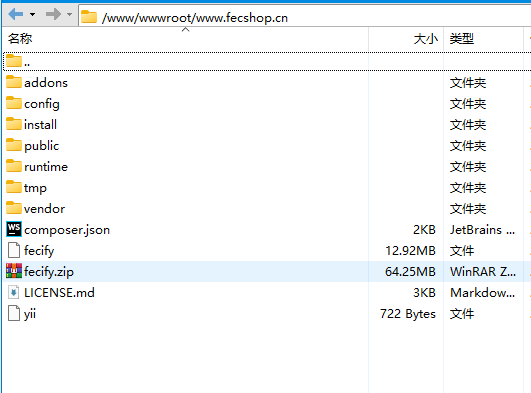Select the LICENSE.md Markdown file icon
The image size is (531, 393).
pyautogui.click(x=14, y=292)
